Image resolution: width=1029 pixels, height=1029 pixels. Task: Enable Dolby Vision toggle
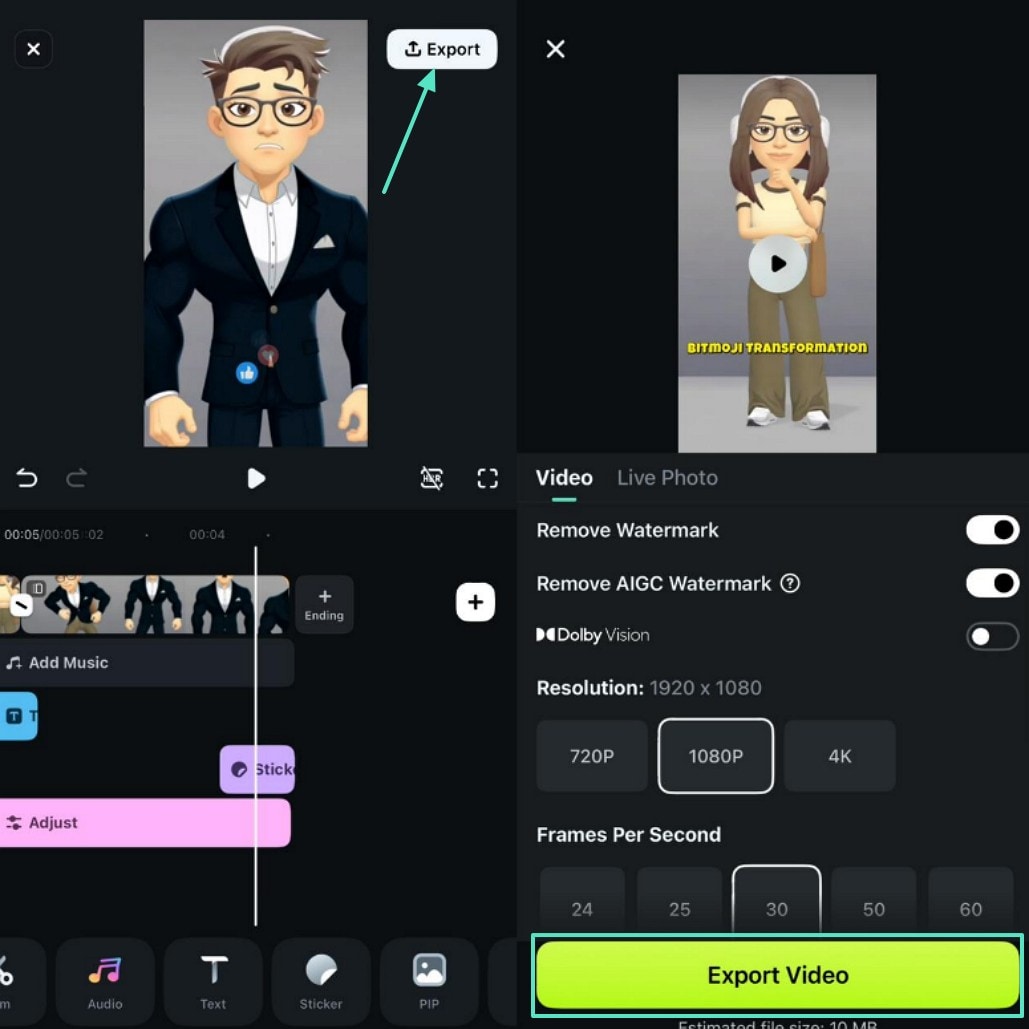(992, 636)
